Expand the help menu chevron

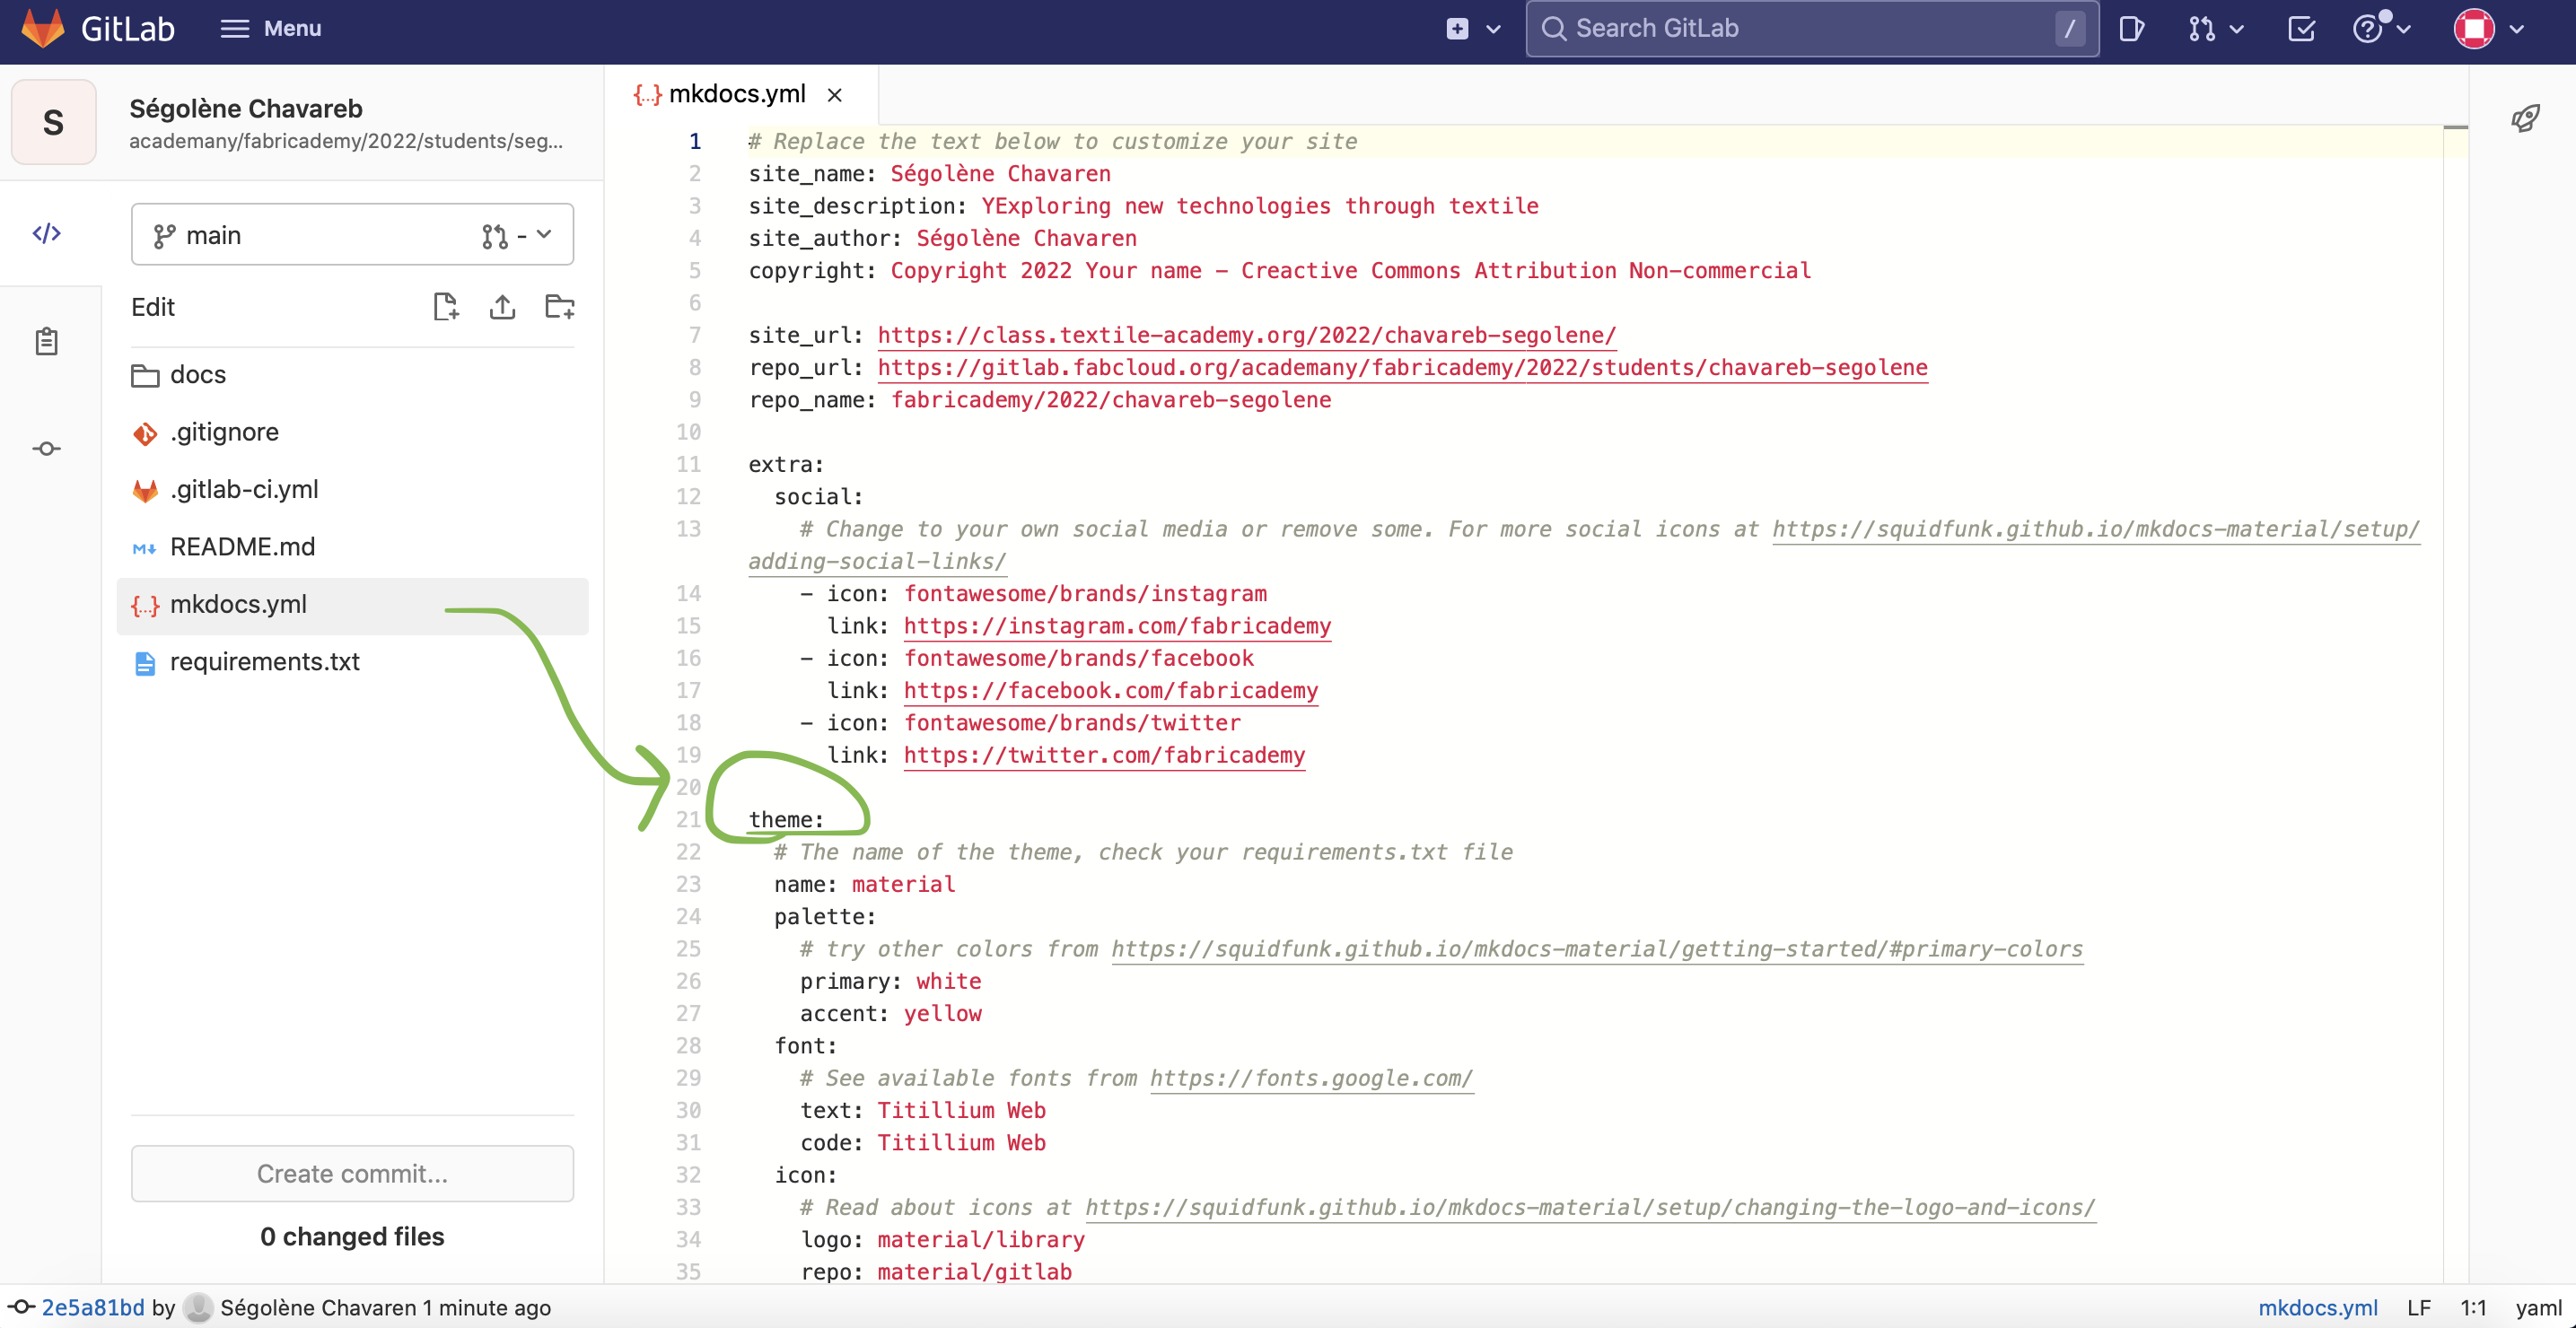(2403, 29)
